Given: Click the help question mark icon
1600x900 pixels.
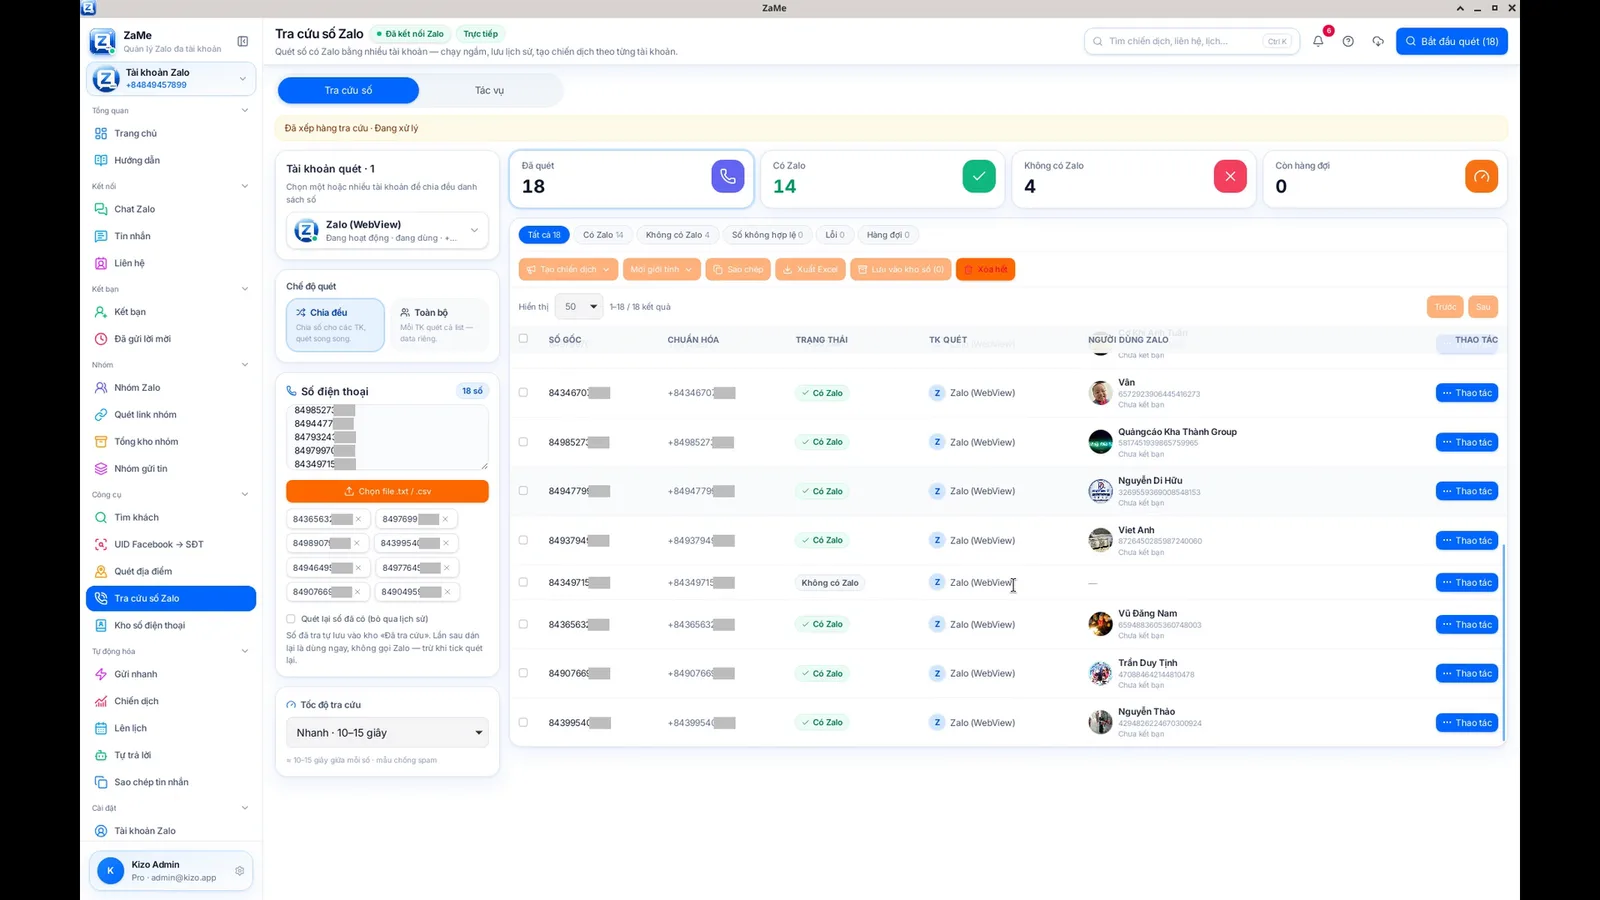Looking at the screenshot, I should [1348, 41].
